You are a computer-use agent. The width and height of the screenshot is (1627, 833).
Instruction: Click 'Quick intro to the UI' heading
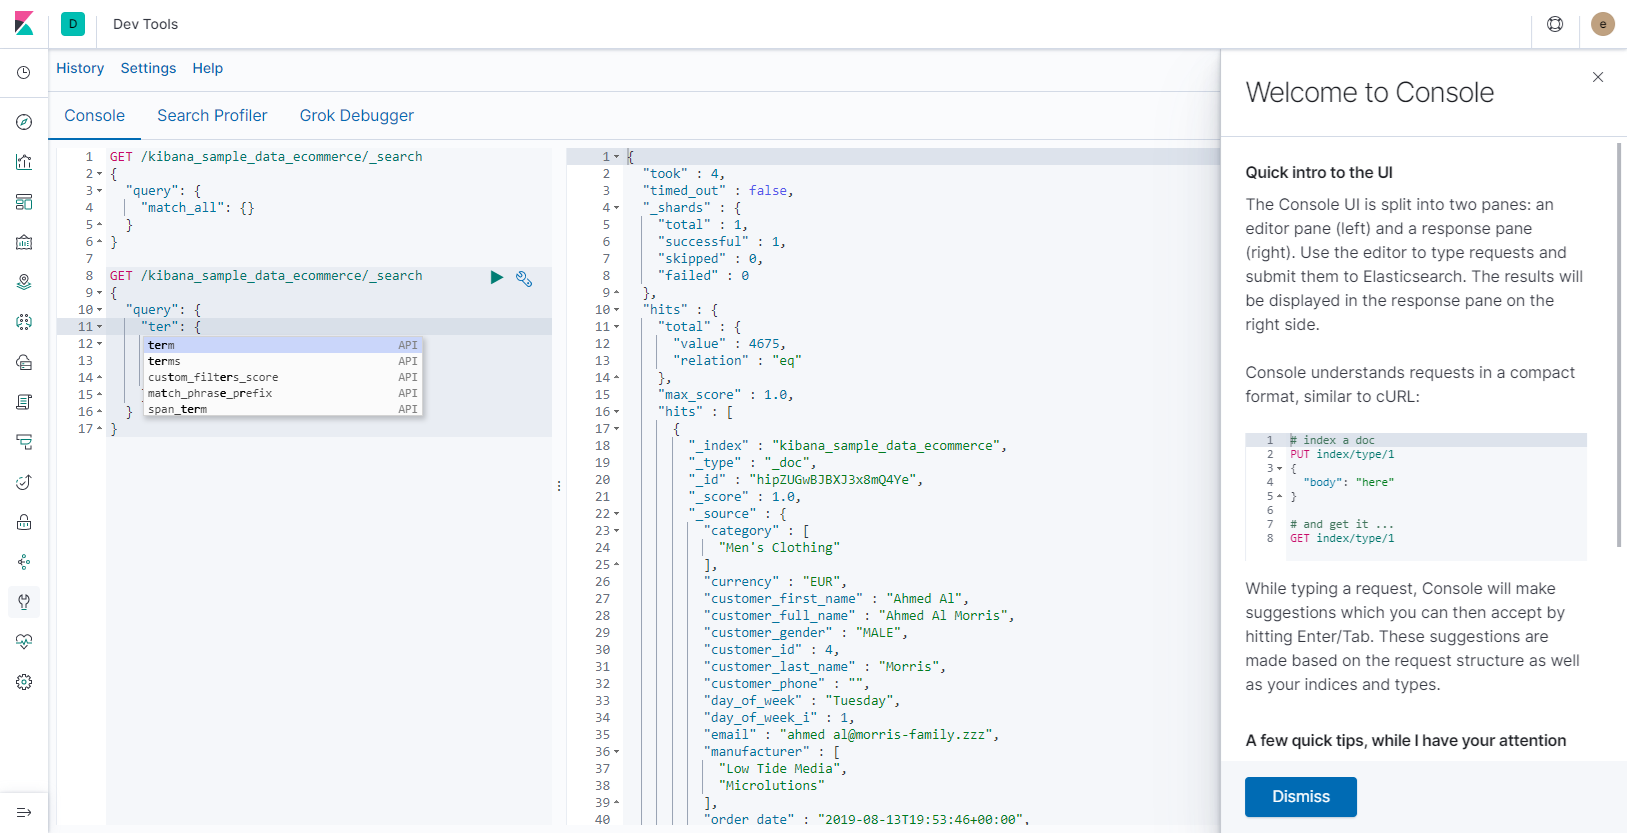pos(1319,172)
